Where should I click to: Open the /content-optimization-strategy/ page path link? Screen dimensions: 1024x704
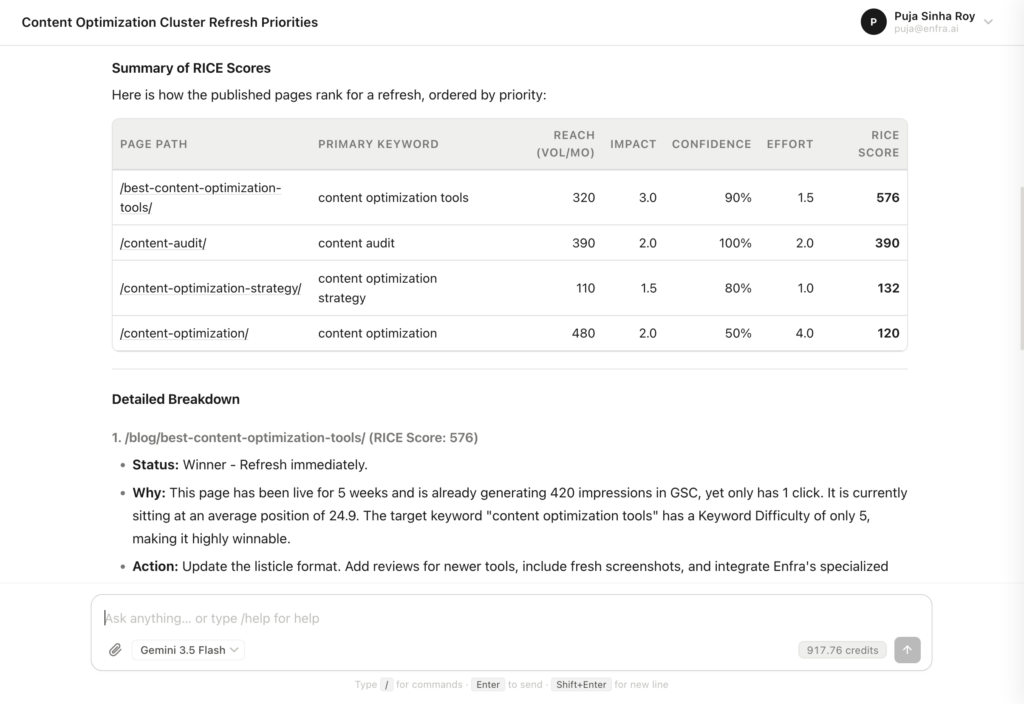210,288
